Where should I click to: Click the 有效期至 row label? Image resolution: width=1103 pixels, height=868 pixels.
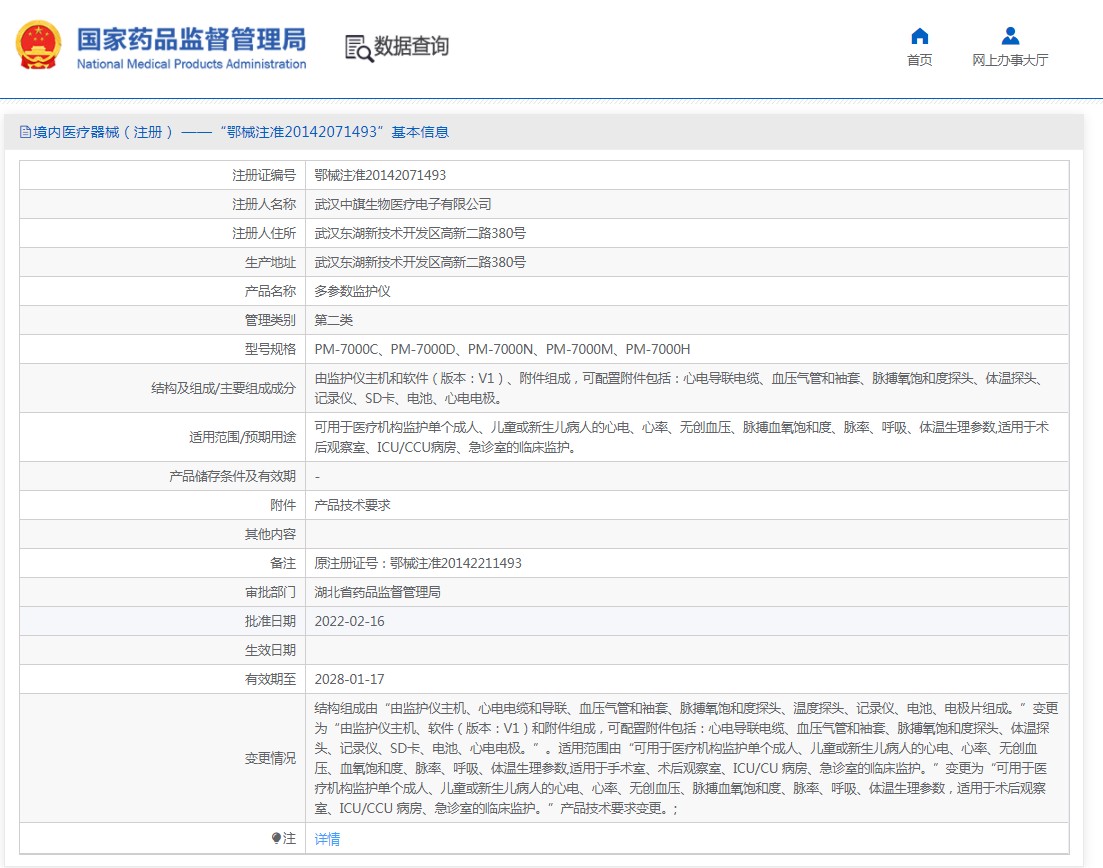(x=270, y=679)
